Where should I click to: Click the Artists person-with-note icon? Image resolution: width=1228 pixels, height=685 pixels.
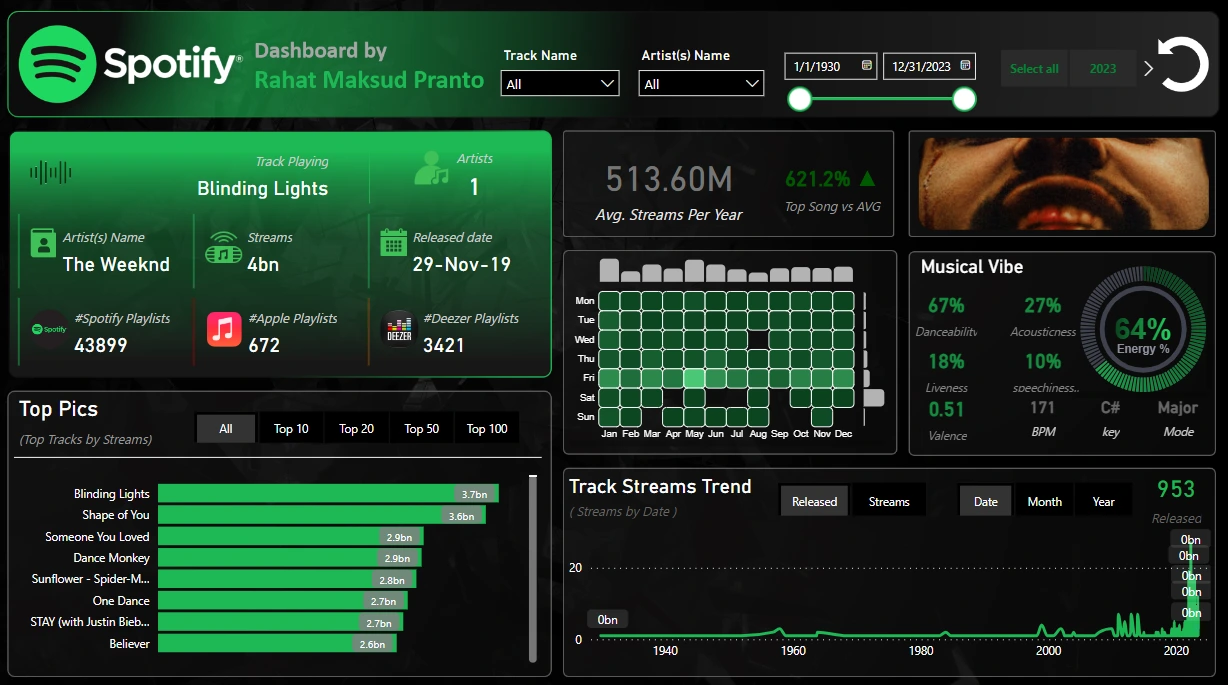tap(431, 169)
